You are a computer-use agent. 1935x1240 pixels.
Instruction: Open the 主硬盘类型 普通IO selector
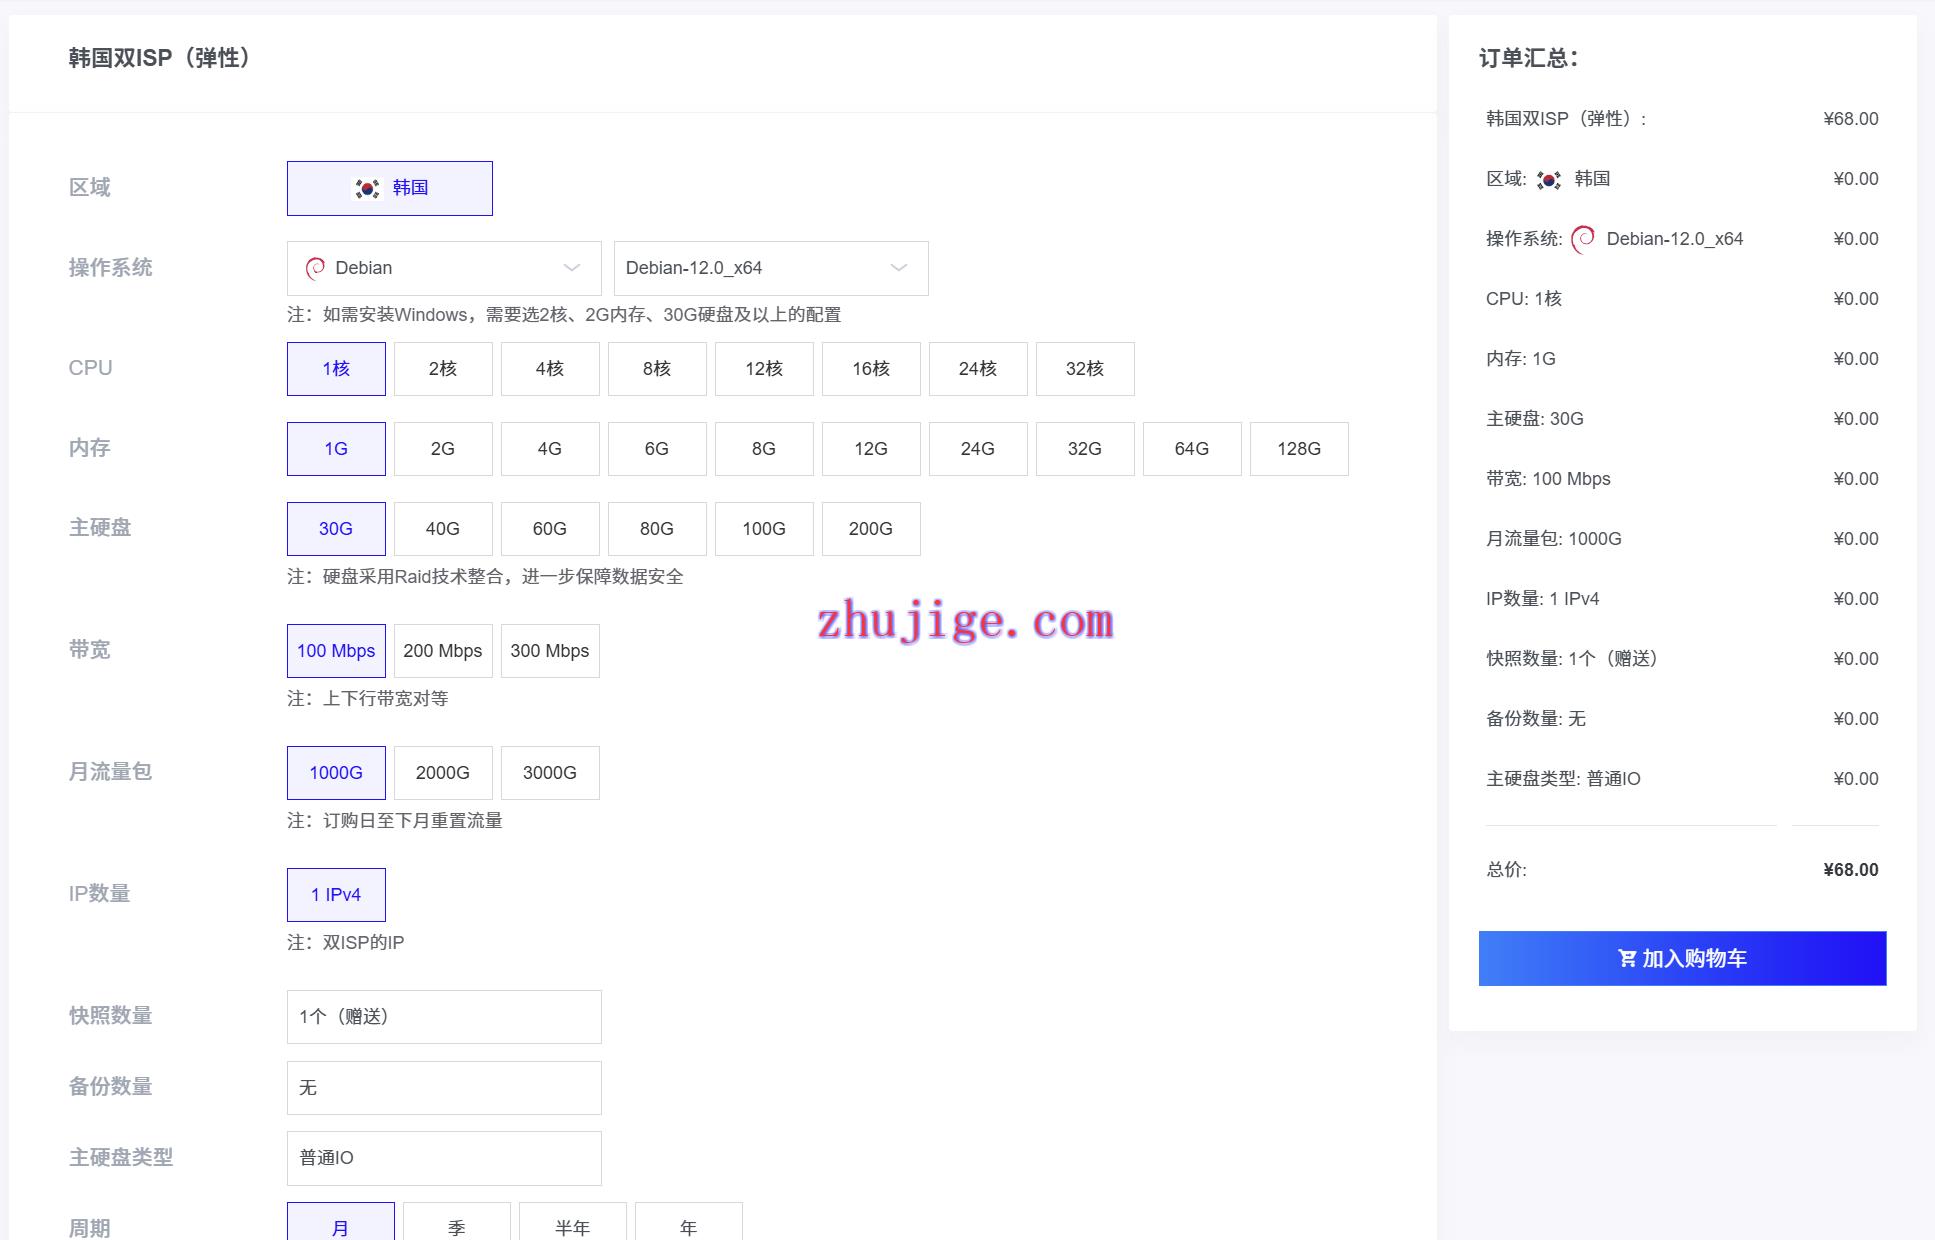444,1158
